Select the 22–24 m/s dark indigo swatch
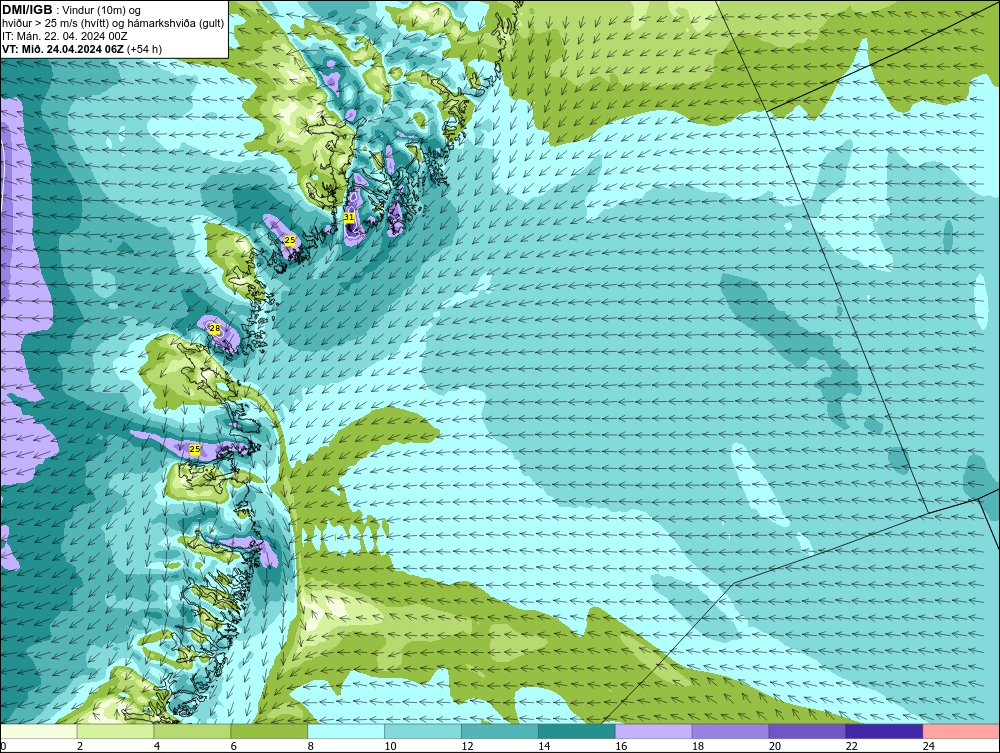 (x=885, y=731)
